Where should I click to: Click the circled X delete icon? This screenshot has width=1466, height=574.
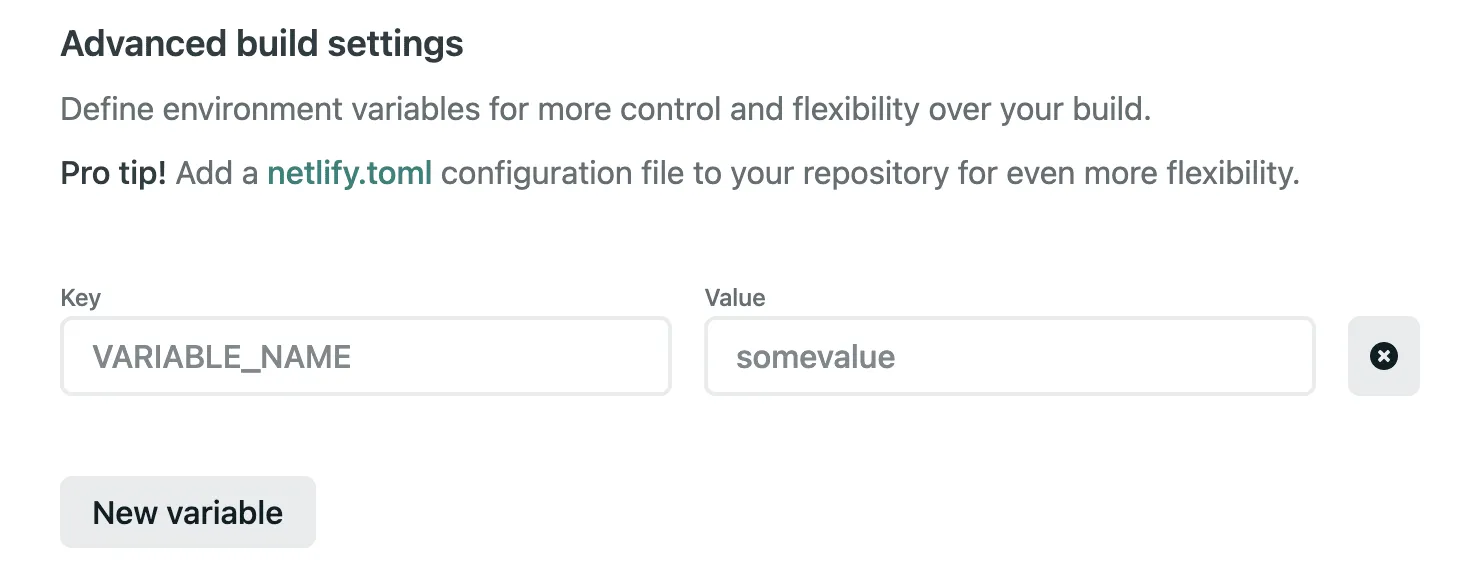1383,356
